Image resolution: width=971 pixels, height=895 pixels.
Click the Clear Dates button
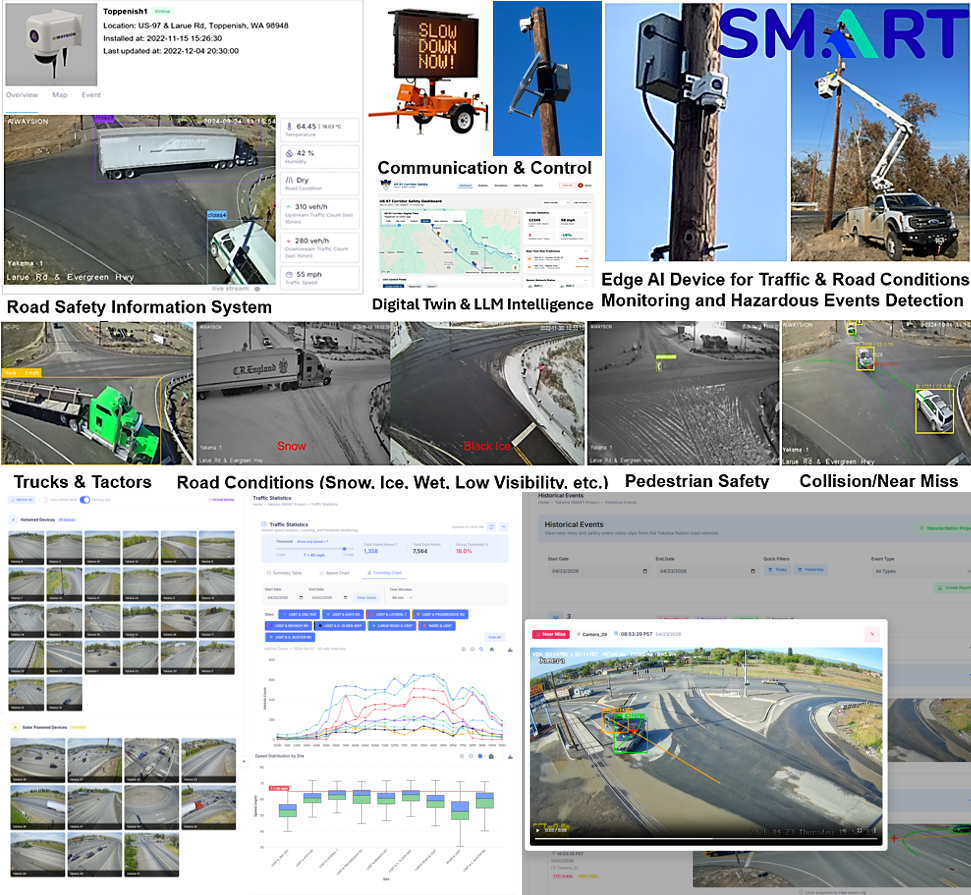pyautogui.click(x=367, y=598)
